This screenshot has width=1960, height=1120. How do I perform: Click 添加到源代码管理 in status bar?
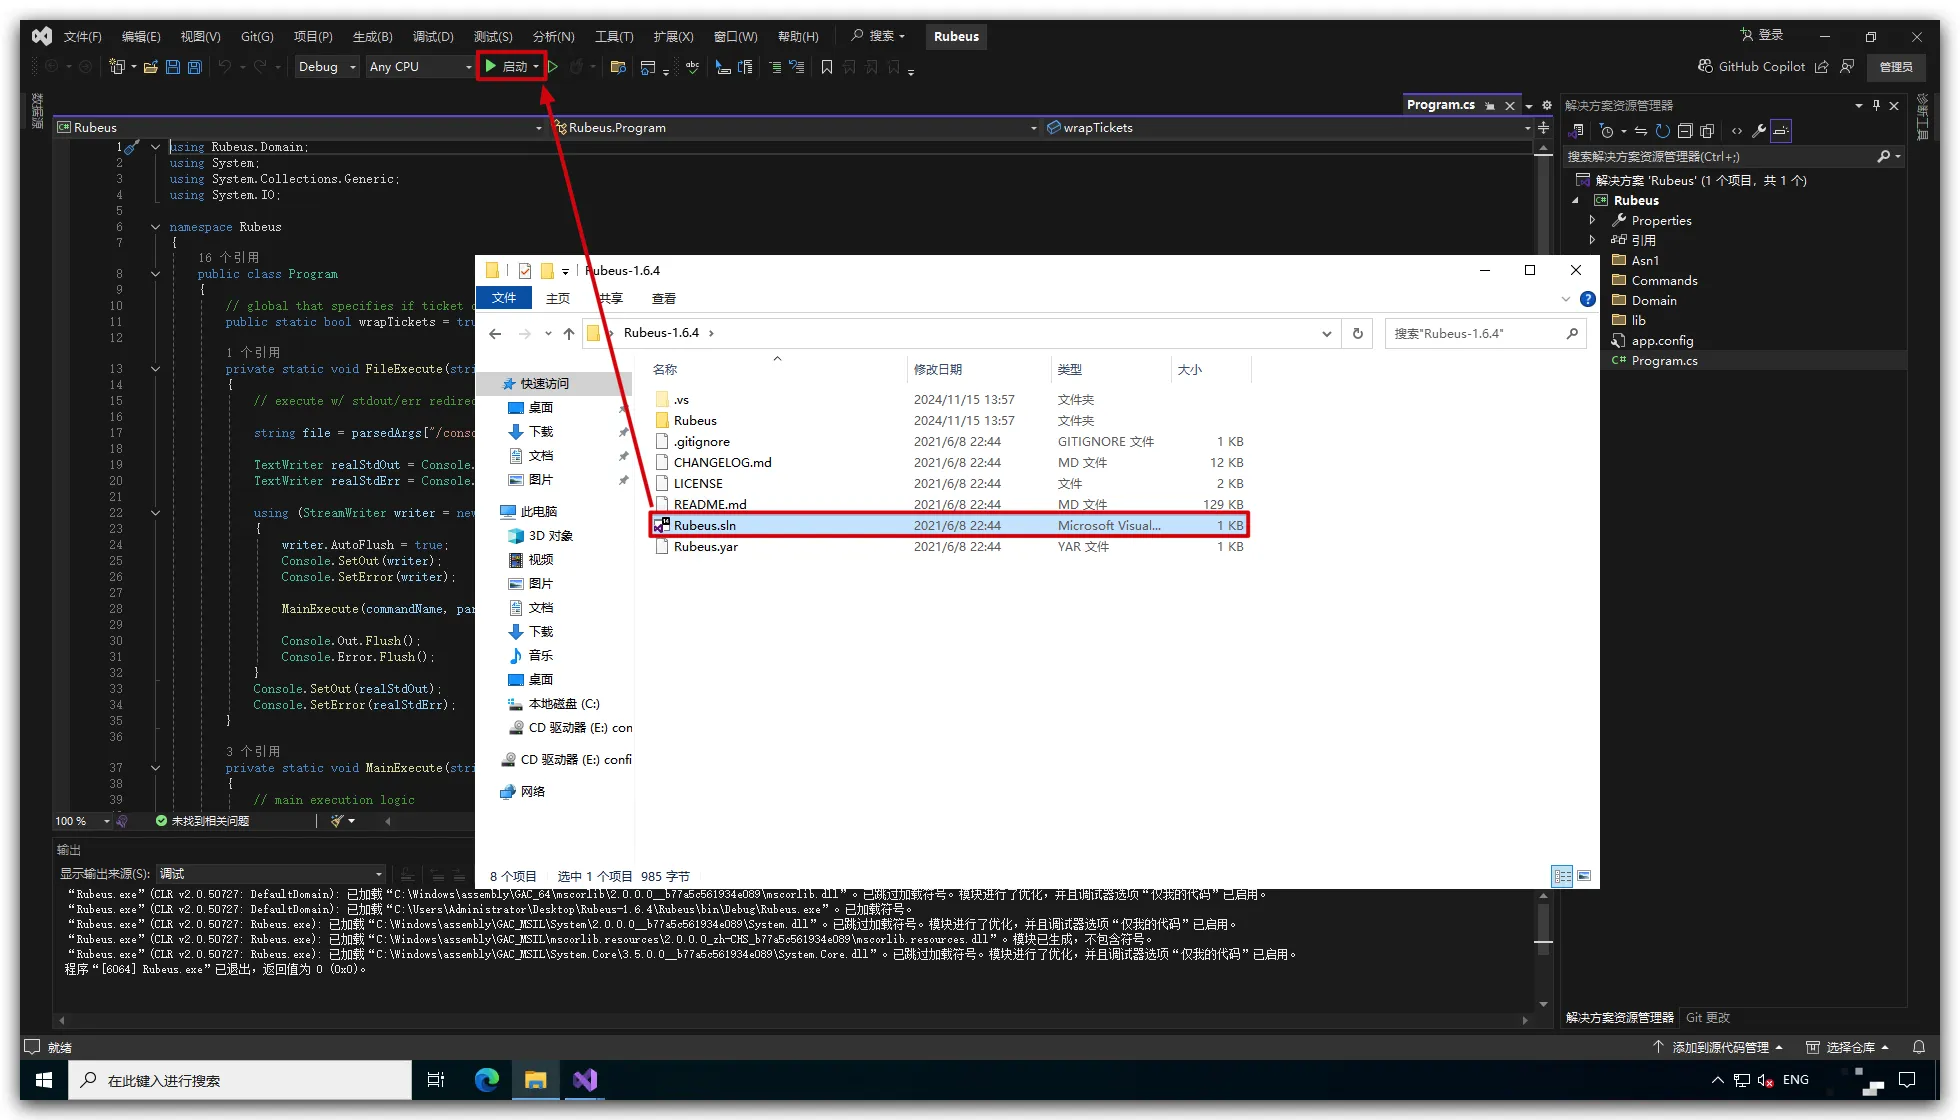pos(1719,1047)
